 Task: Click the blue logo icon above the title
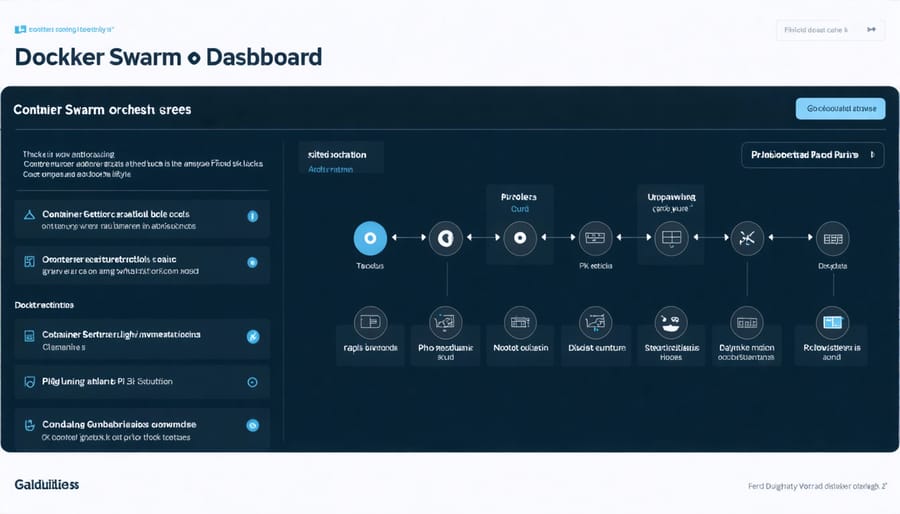pyautogui.click(x=21, y=29)
